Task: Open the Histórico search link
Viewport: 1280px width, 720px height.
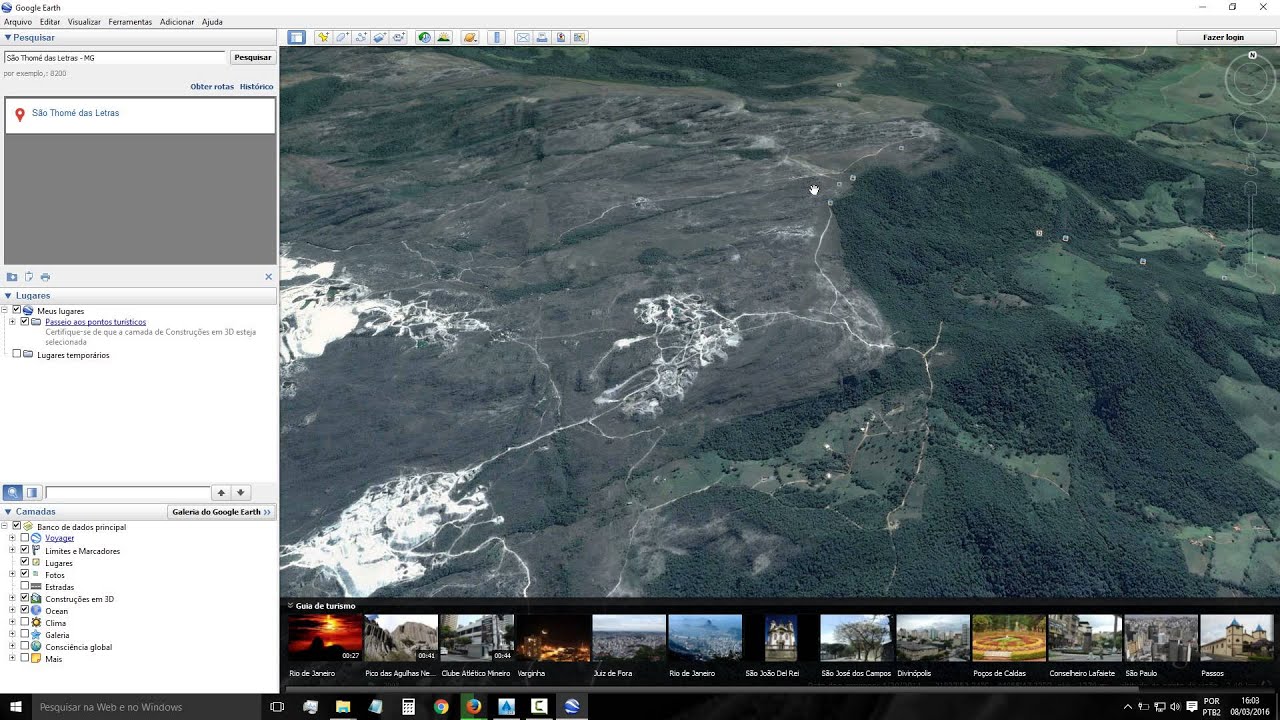Action: coord(256,86)
